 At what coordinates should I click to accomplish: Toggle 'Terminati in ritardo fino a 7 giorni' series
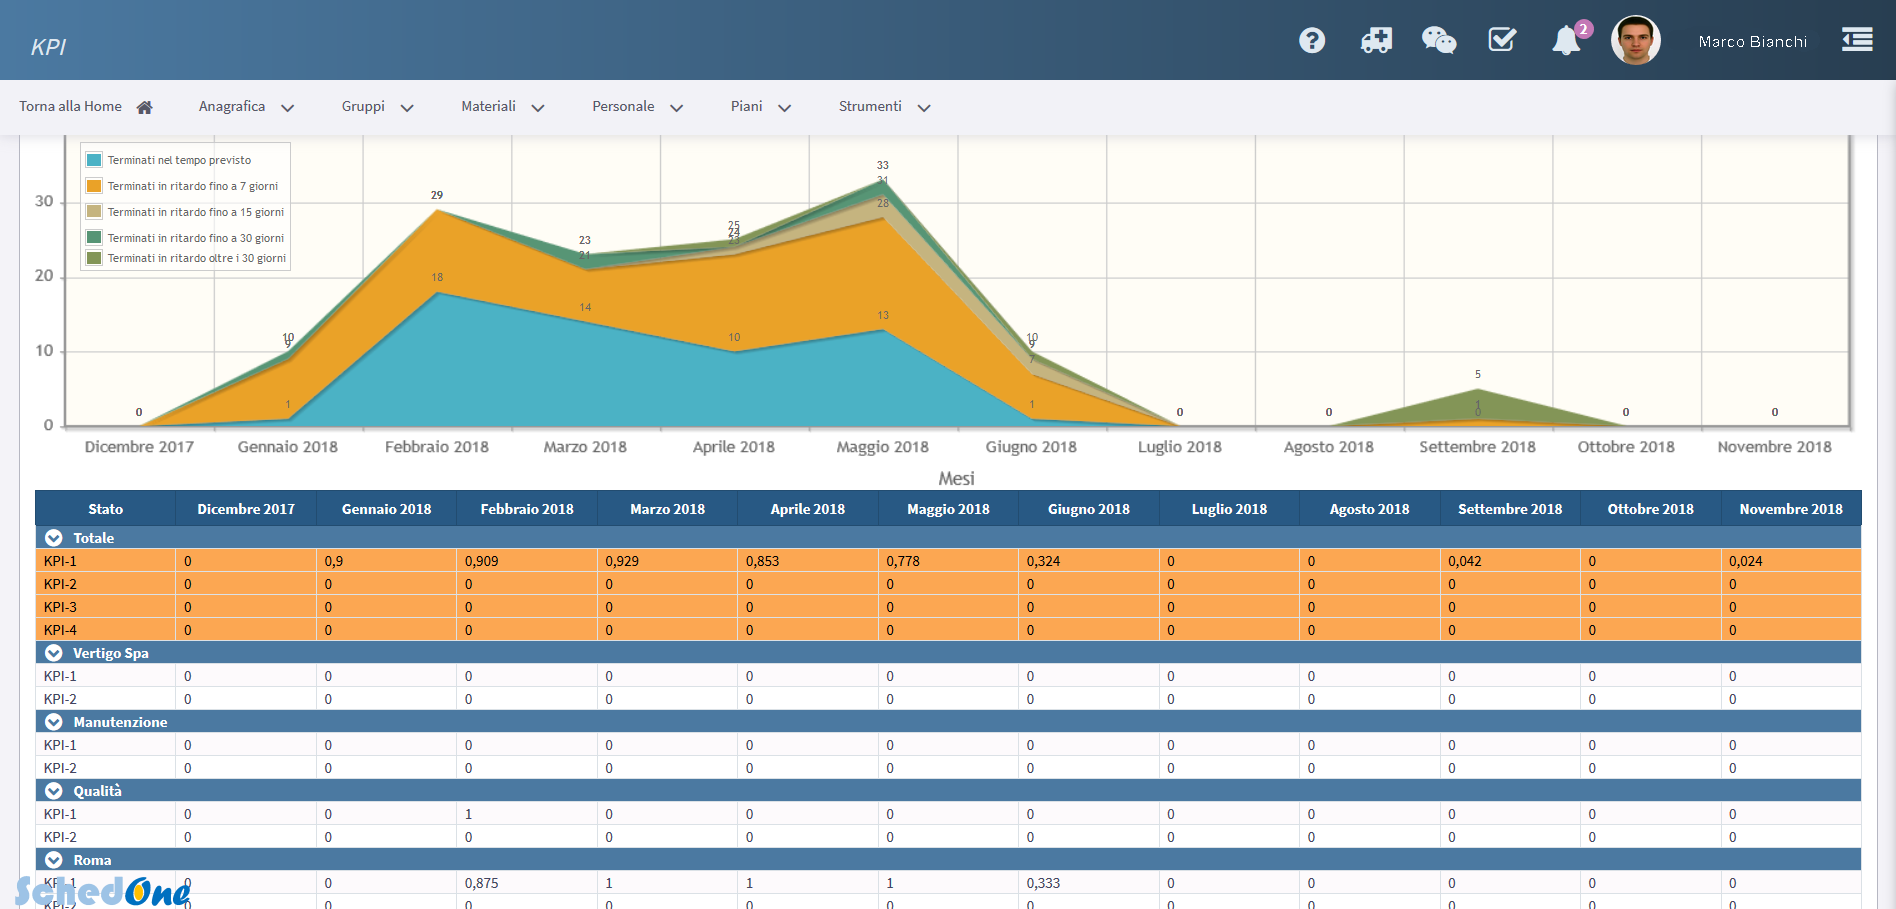point(192,186)
